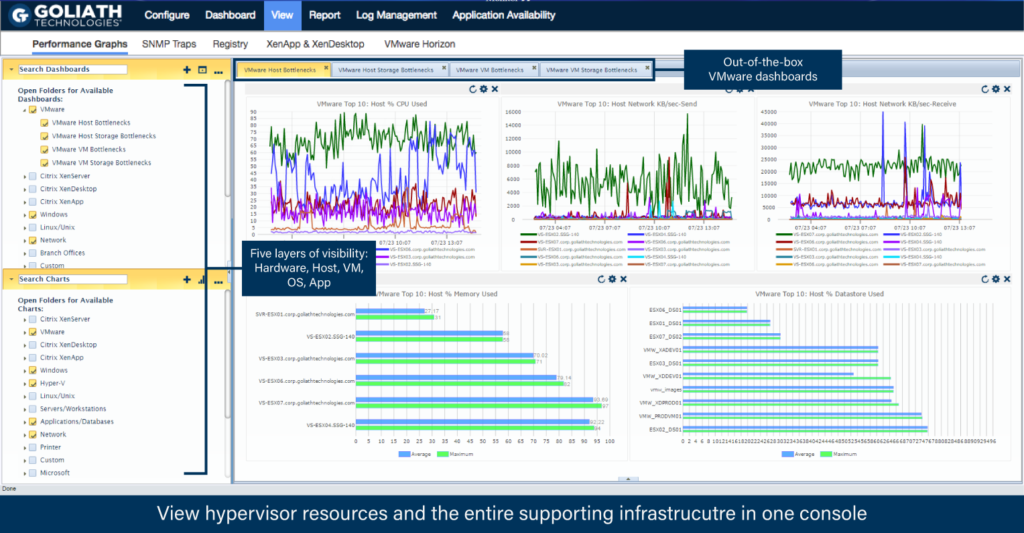1024x533 pixels.
Task: Collapse the Search Charts panel arrow
Action: pyautogui.click(x=11, y=279)
